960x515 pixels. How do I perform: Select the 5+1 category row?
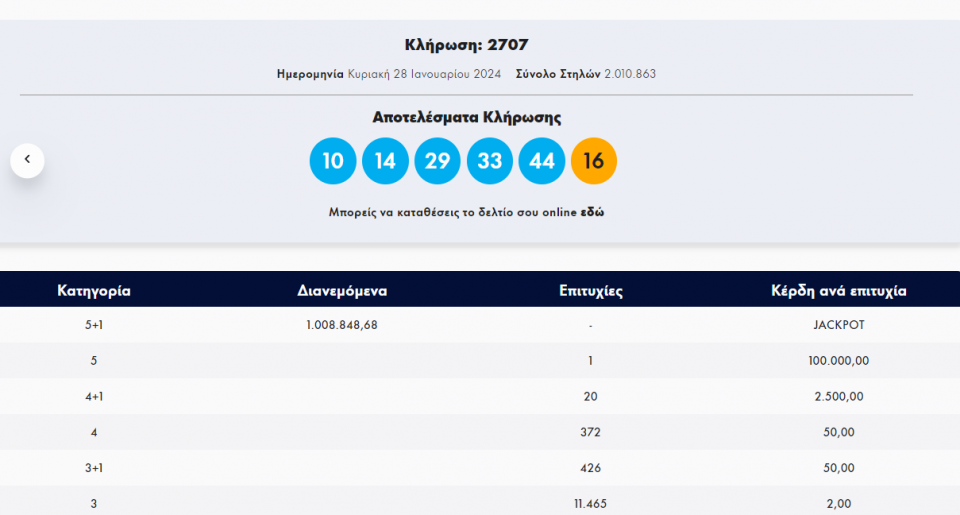coord(94,325)
